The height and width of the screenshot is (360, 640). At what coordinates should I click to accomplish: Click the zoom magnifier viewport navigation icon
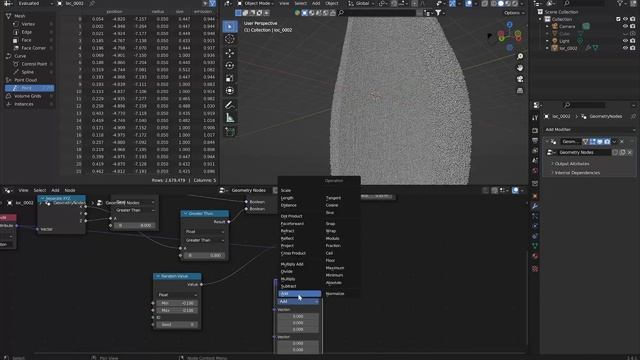pyautogui.click(x=520, y=56)
